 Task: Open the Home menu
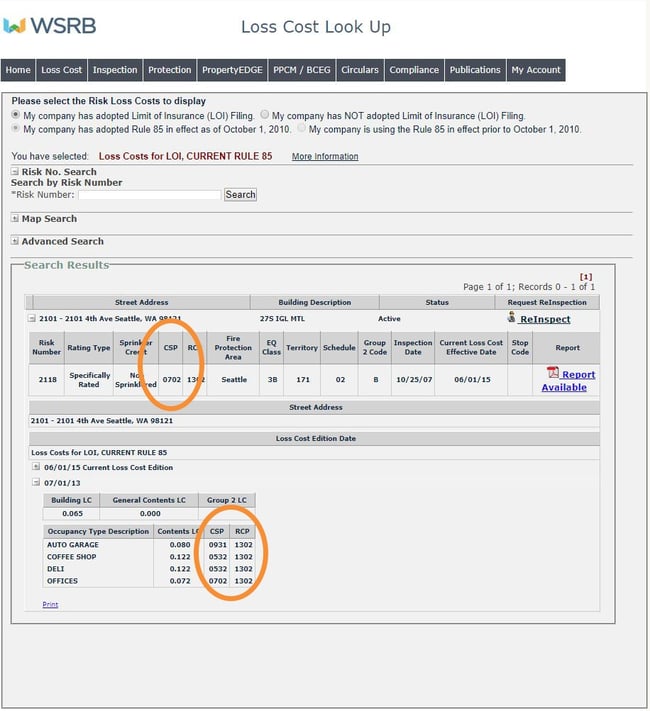18,70
